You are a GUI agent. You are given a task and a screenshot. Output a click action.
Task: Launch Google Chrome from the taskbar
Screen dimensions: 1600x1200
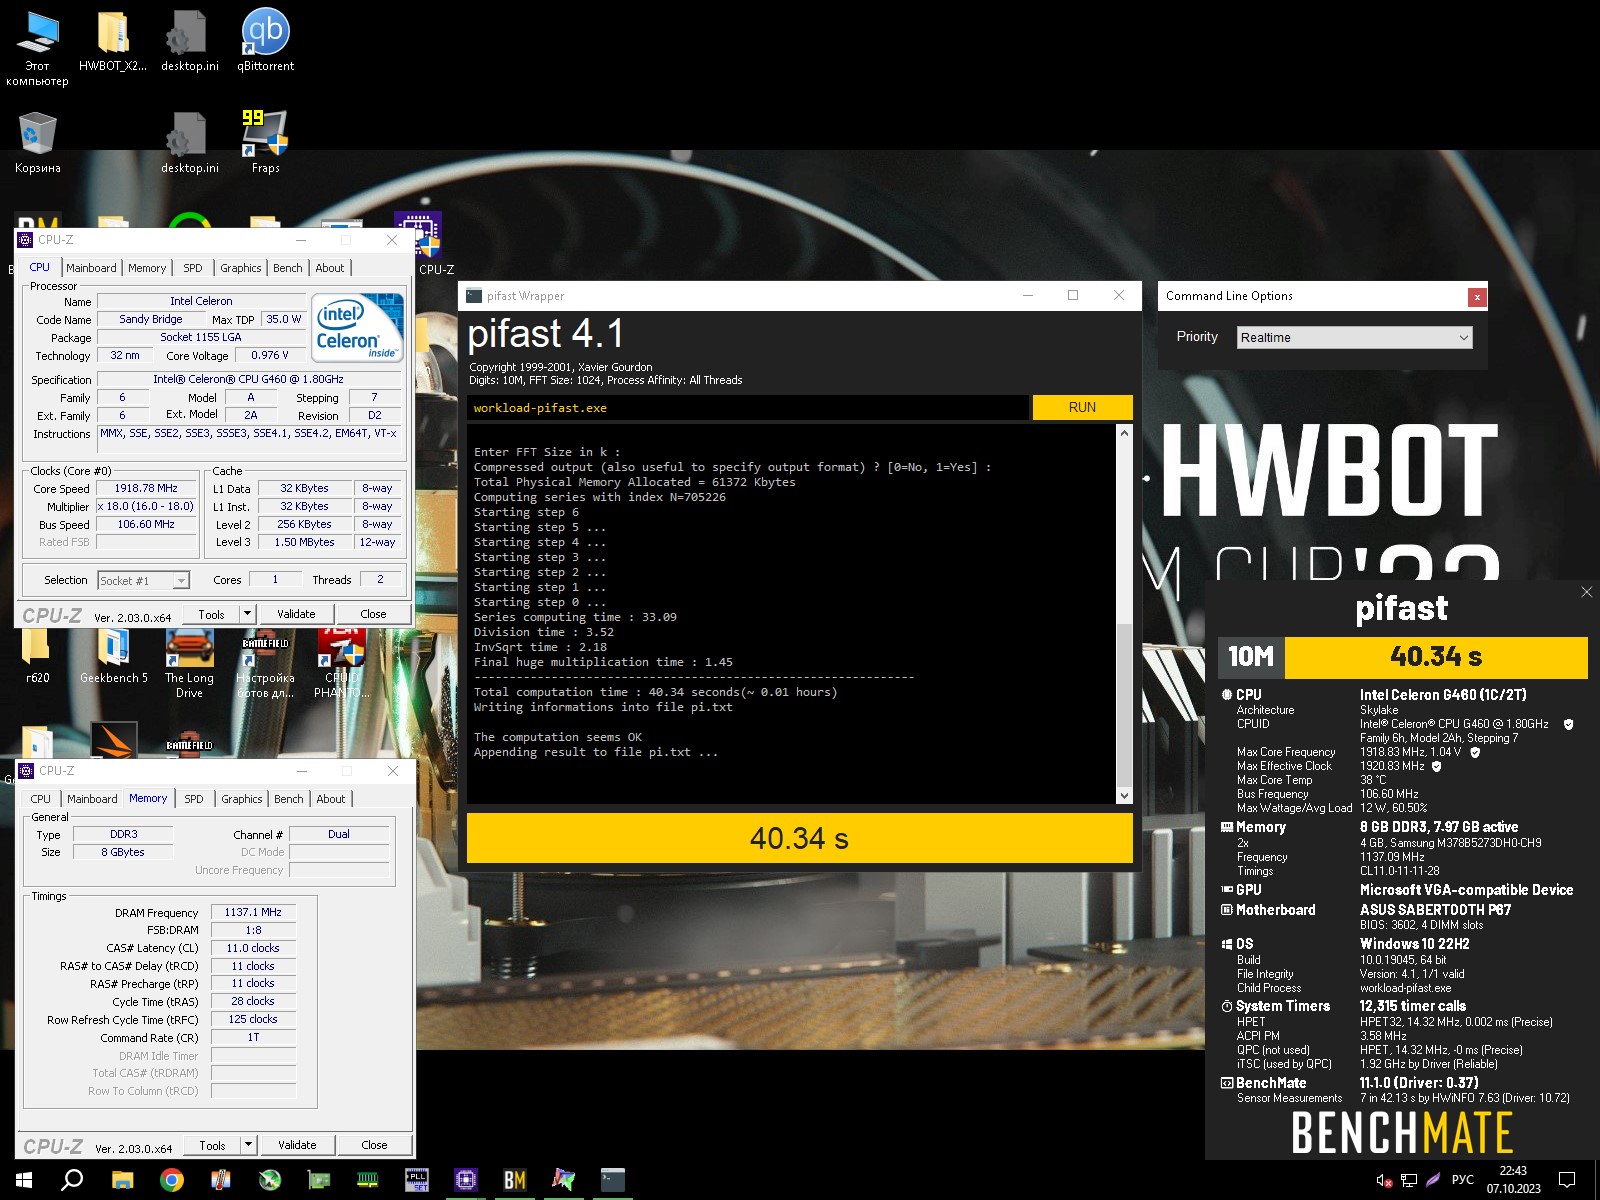pos(172,1180)
